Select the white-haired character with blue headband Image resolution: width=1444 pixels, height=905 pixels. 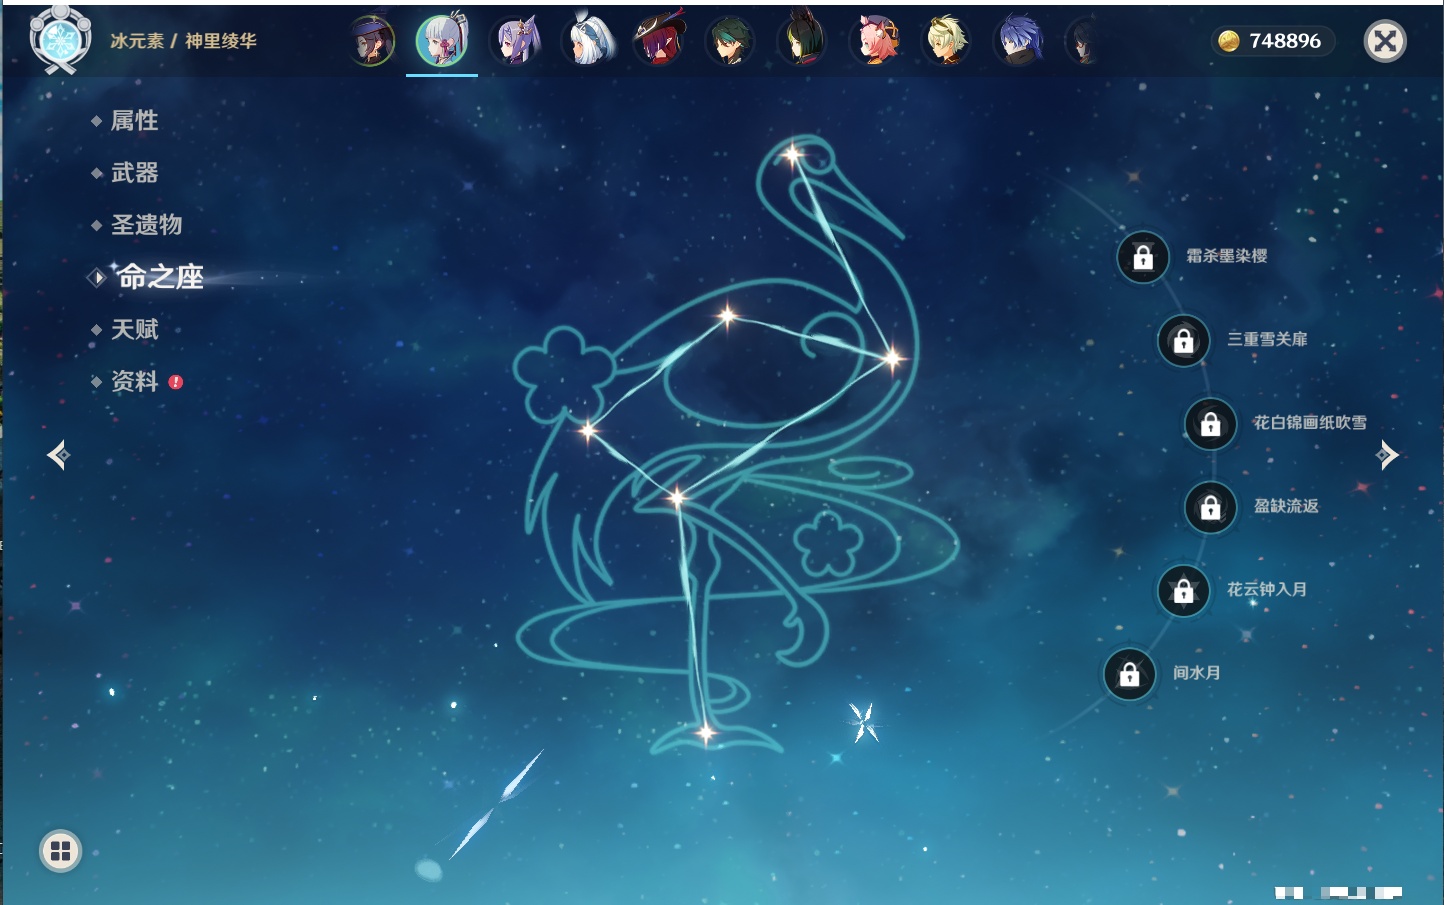[x=588, y=42]
